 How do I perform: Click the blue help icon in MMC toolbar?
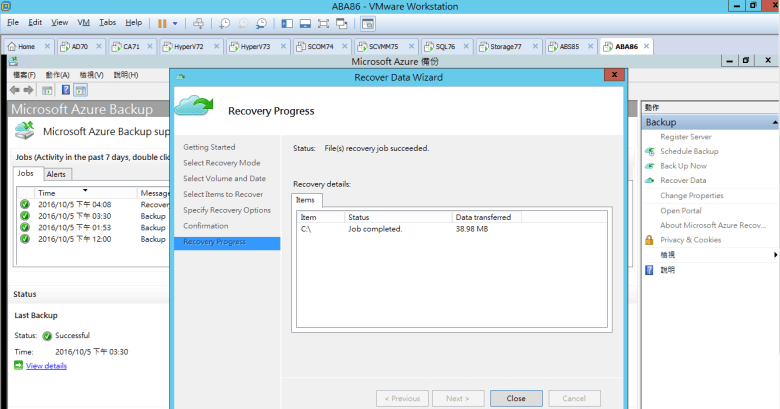65,90
